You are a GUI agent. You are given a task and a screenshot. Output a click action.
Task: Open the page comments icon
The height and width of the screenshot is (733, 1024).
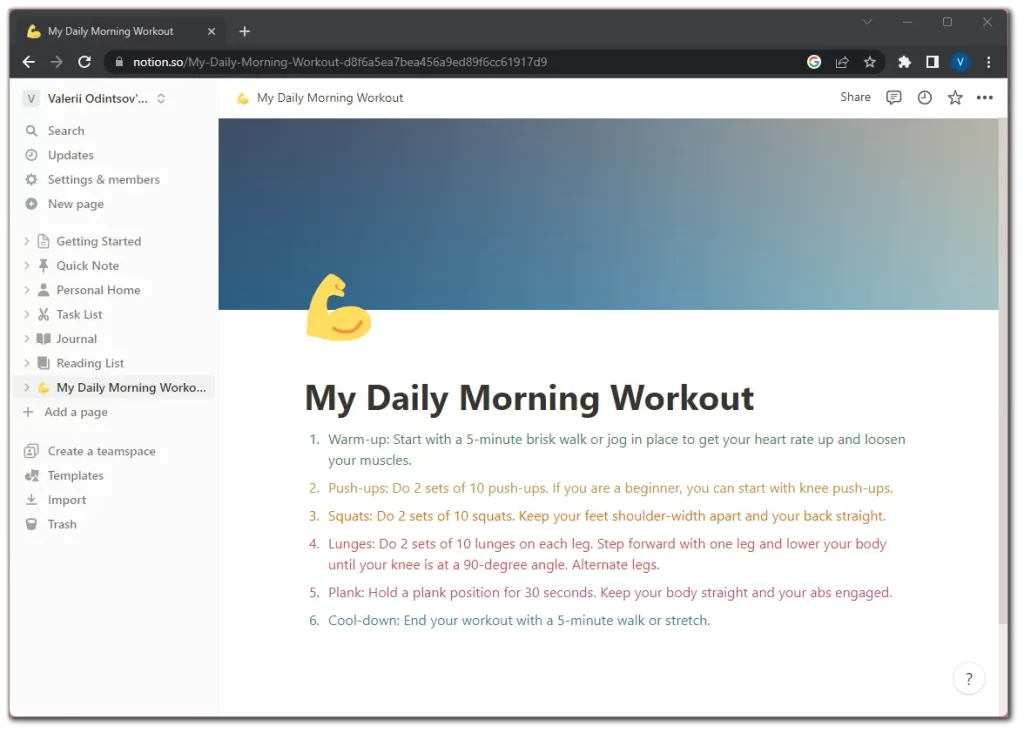tap(893, 97)
